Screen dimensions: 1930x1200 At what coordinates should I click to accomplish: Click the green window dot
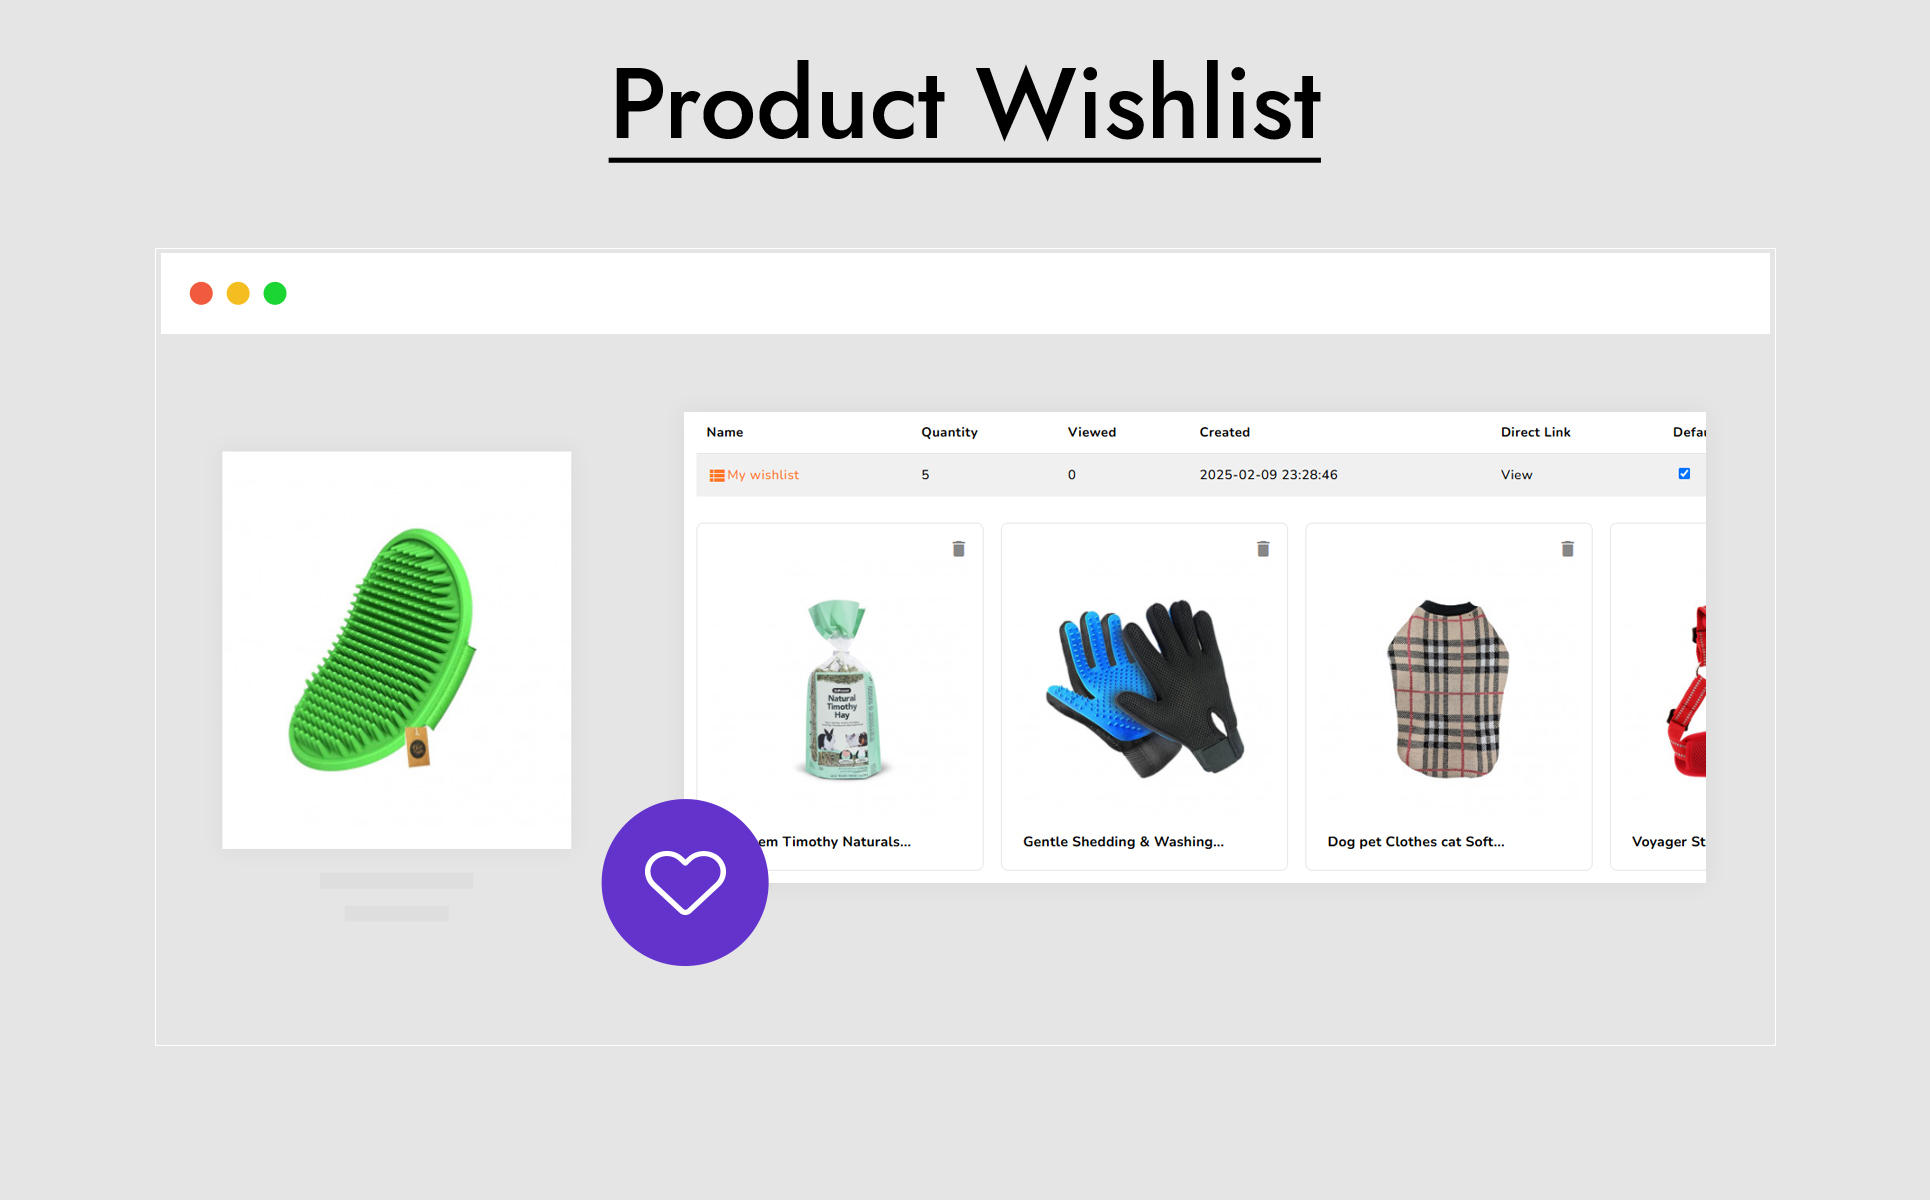click(x=275, y=293)
